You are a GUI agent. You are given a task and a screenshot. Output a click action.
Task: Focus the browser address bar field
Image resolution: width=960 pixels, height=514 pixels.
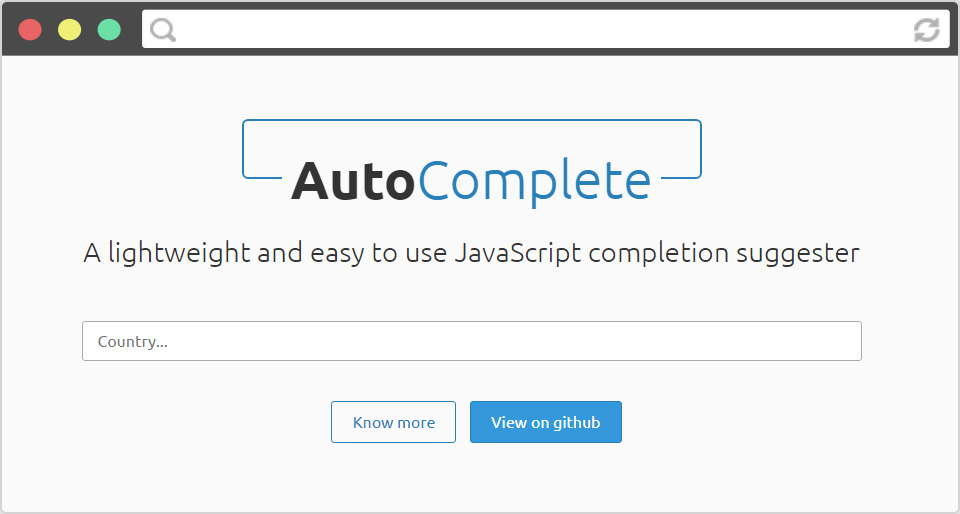pos(546,29)
